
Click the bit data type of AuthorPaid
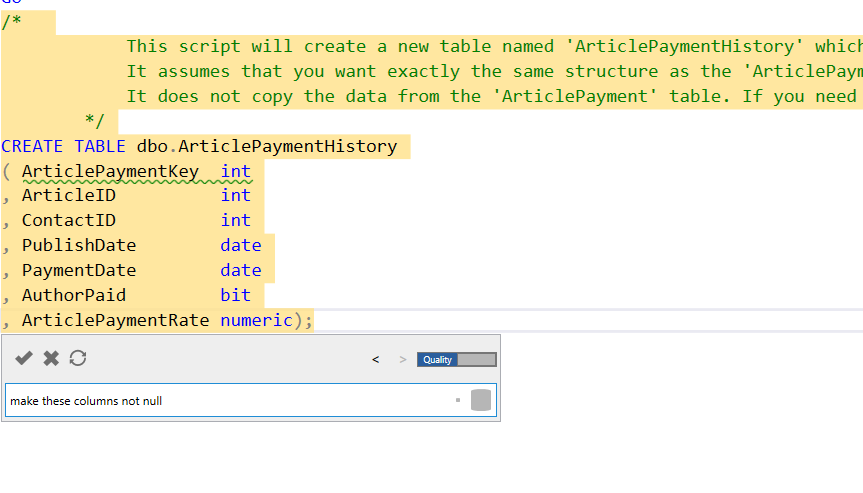coord(235,296)
